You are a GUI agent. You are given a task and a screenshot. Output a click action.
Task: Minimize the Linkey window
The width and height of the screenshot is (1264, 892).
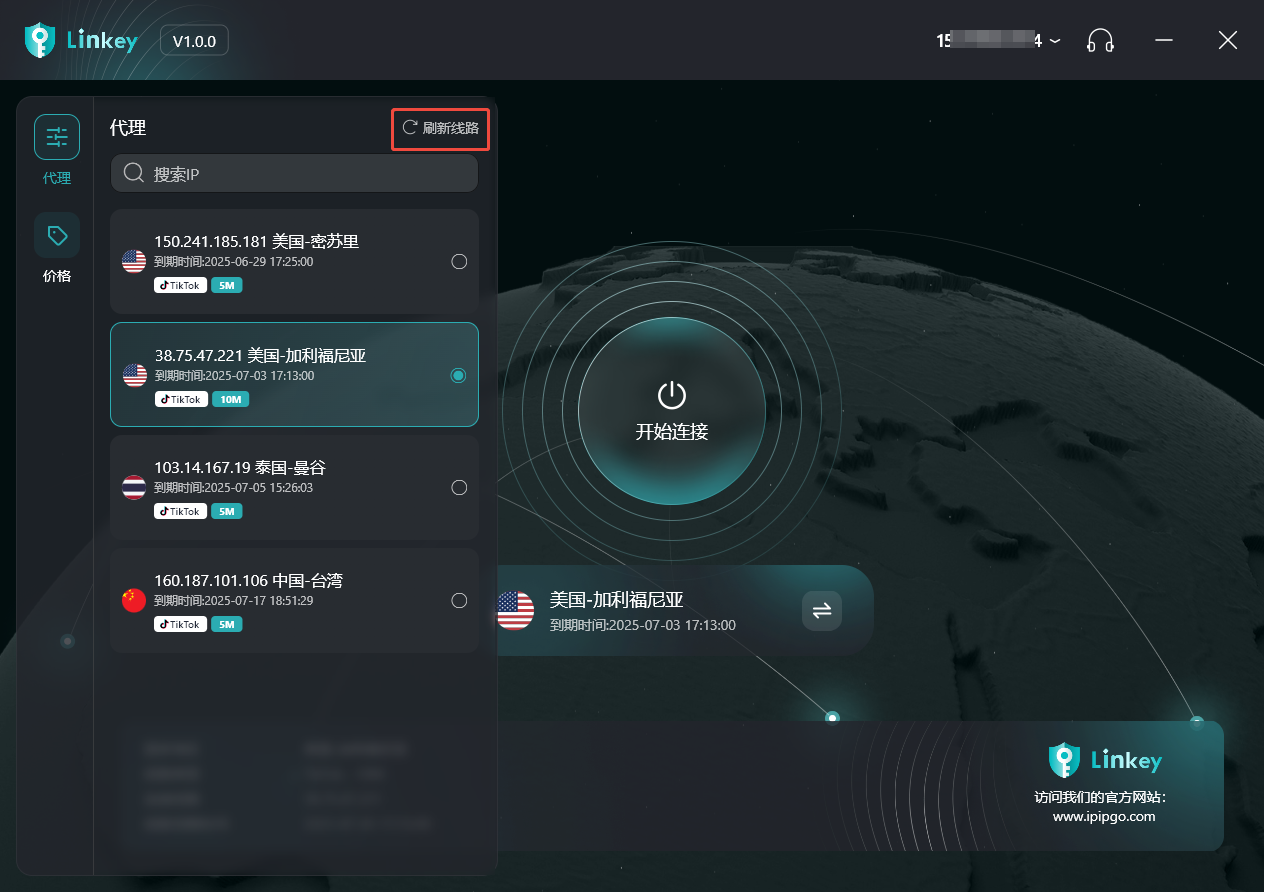point(1164,41)
